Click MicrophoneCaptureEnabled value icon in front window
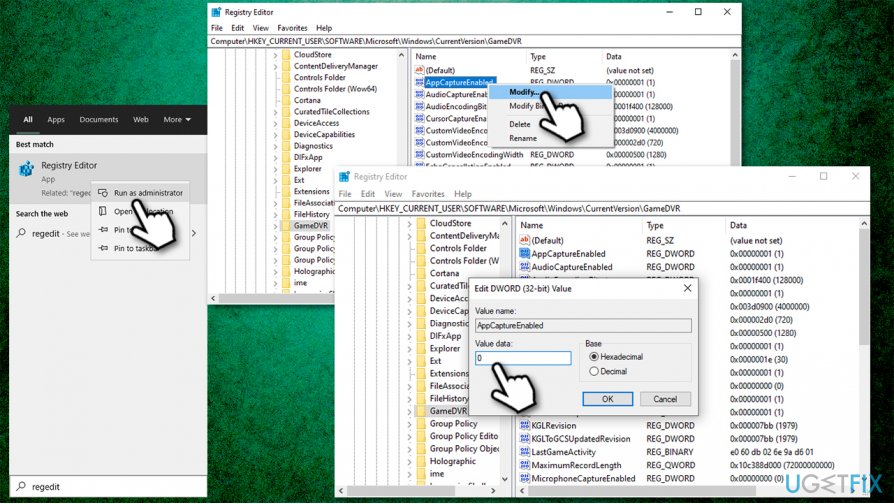 (x=525, y=478)
